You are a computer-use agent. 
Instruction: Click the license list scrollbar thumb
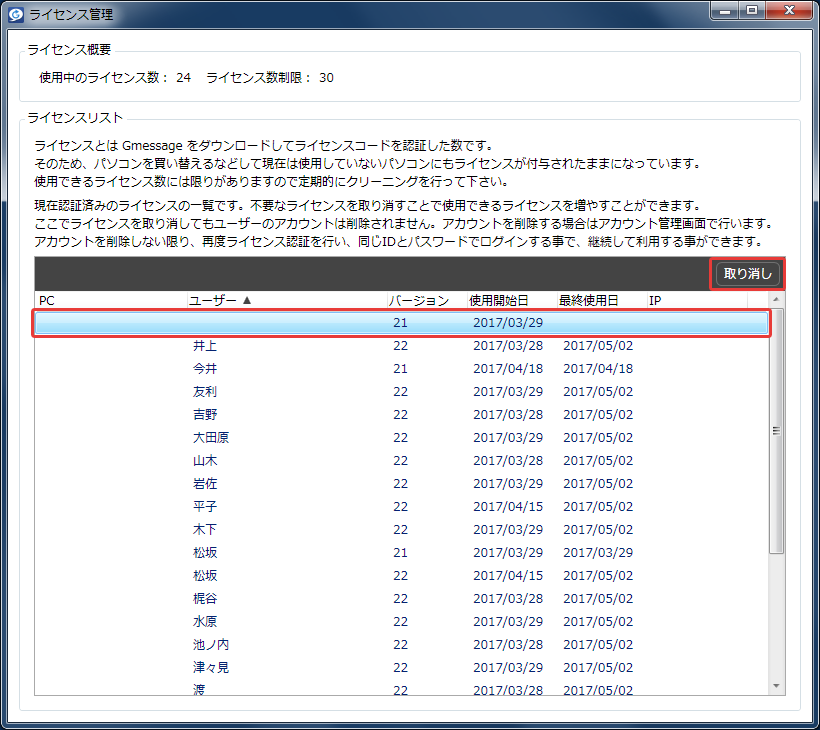tap(777, 430)
